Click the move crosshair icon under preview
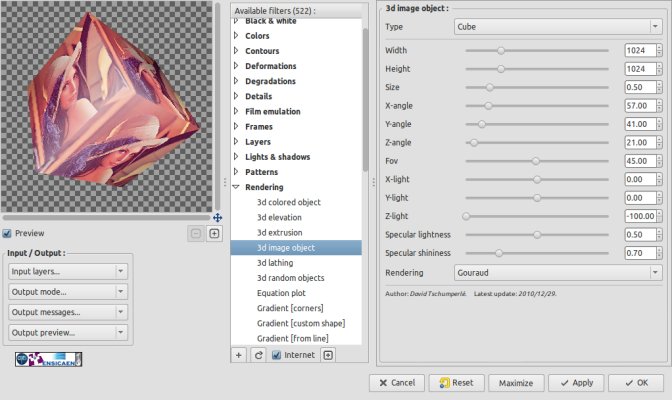The height and width of the screenshot is (400, 672). [218, 217]
